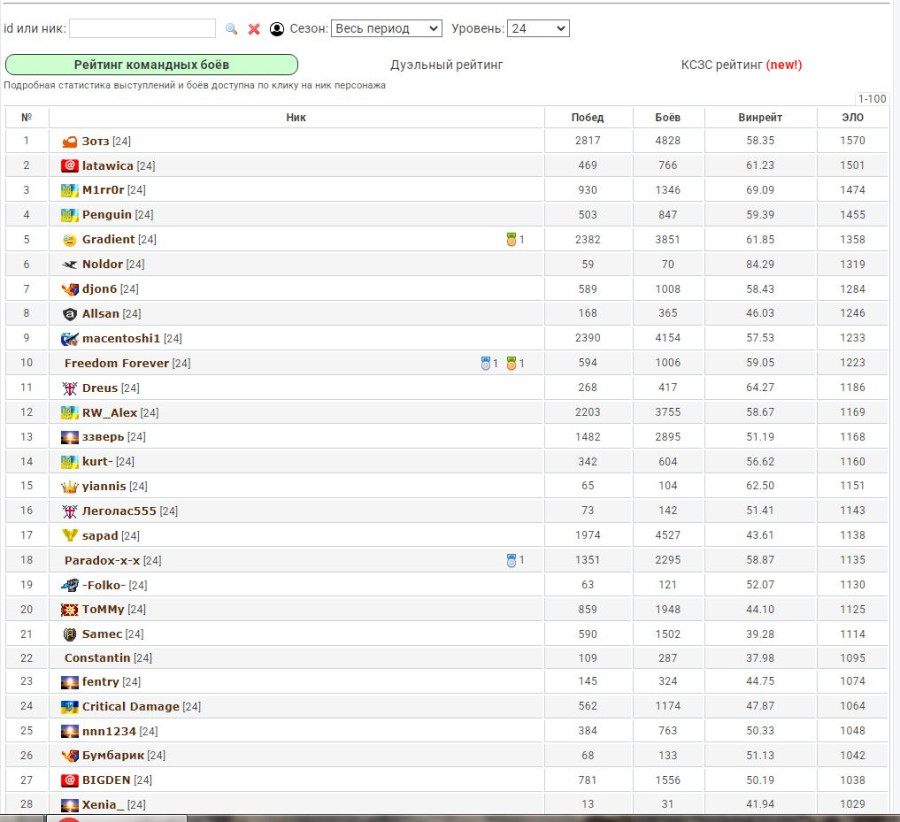This screenshot has height=822, width=900.
Task: Open player Freedom Forever's statistics
Action: (117, 363)
